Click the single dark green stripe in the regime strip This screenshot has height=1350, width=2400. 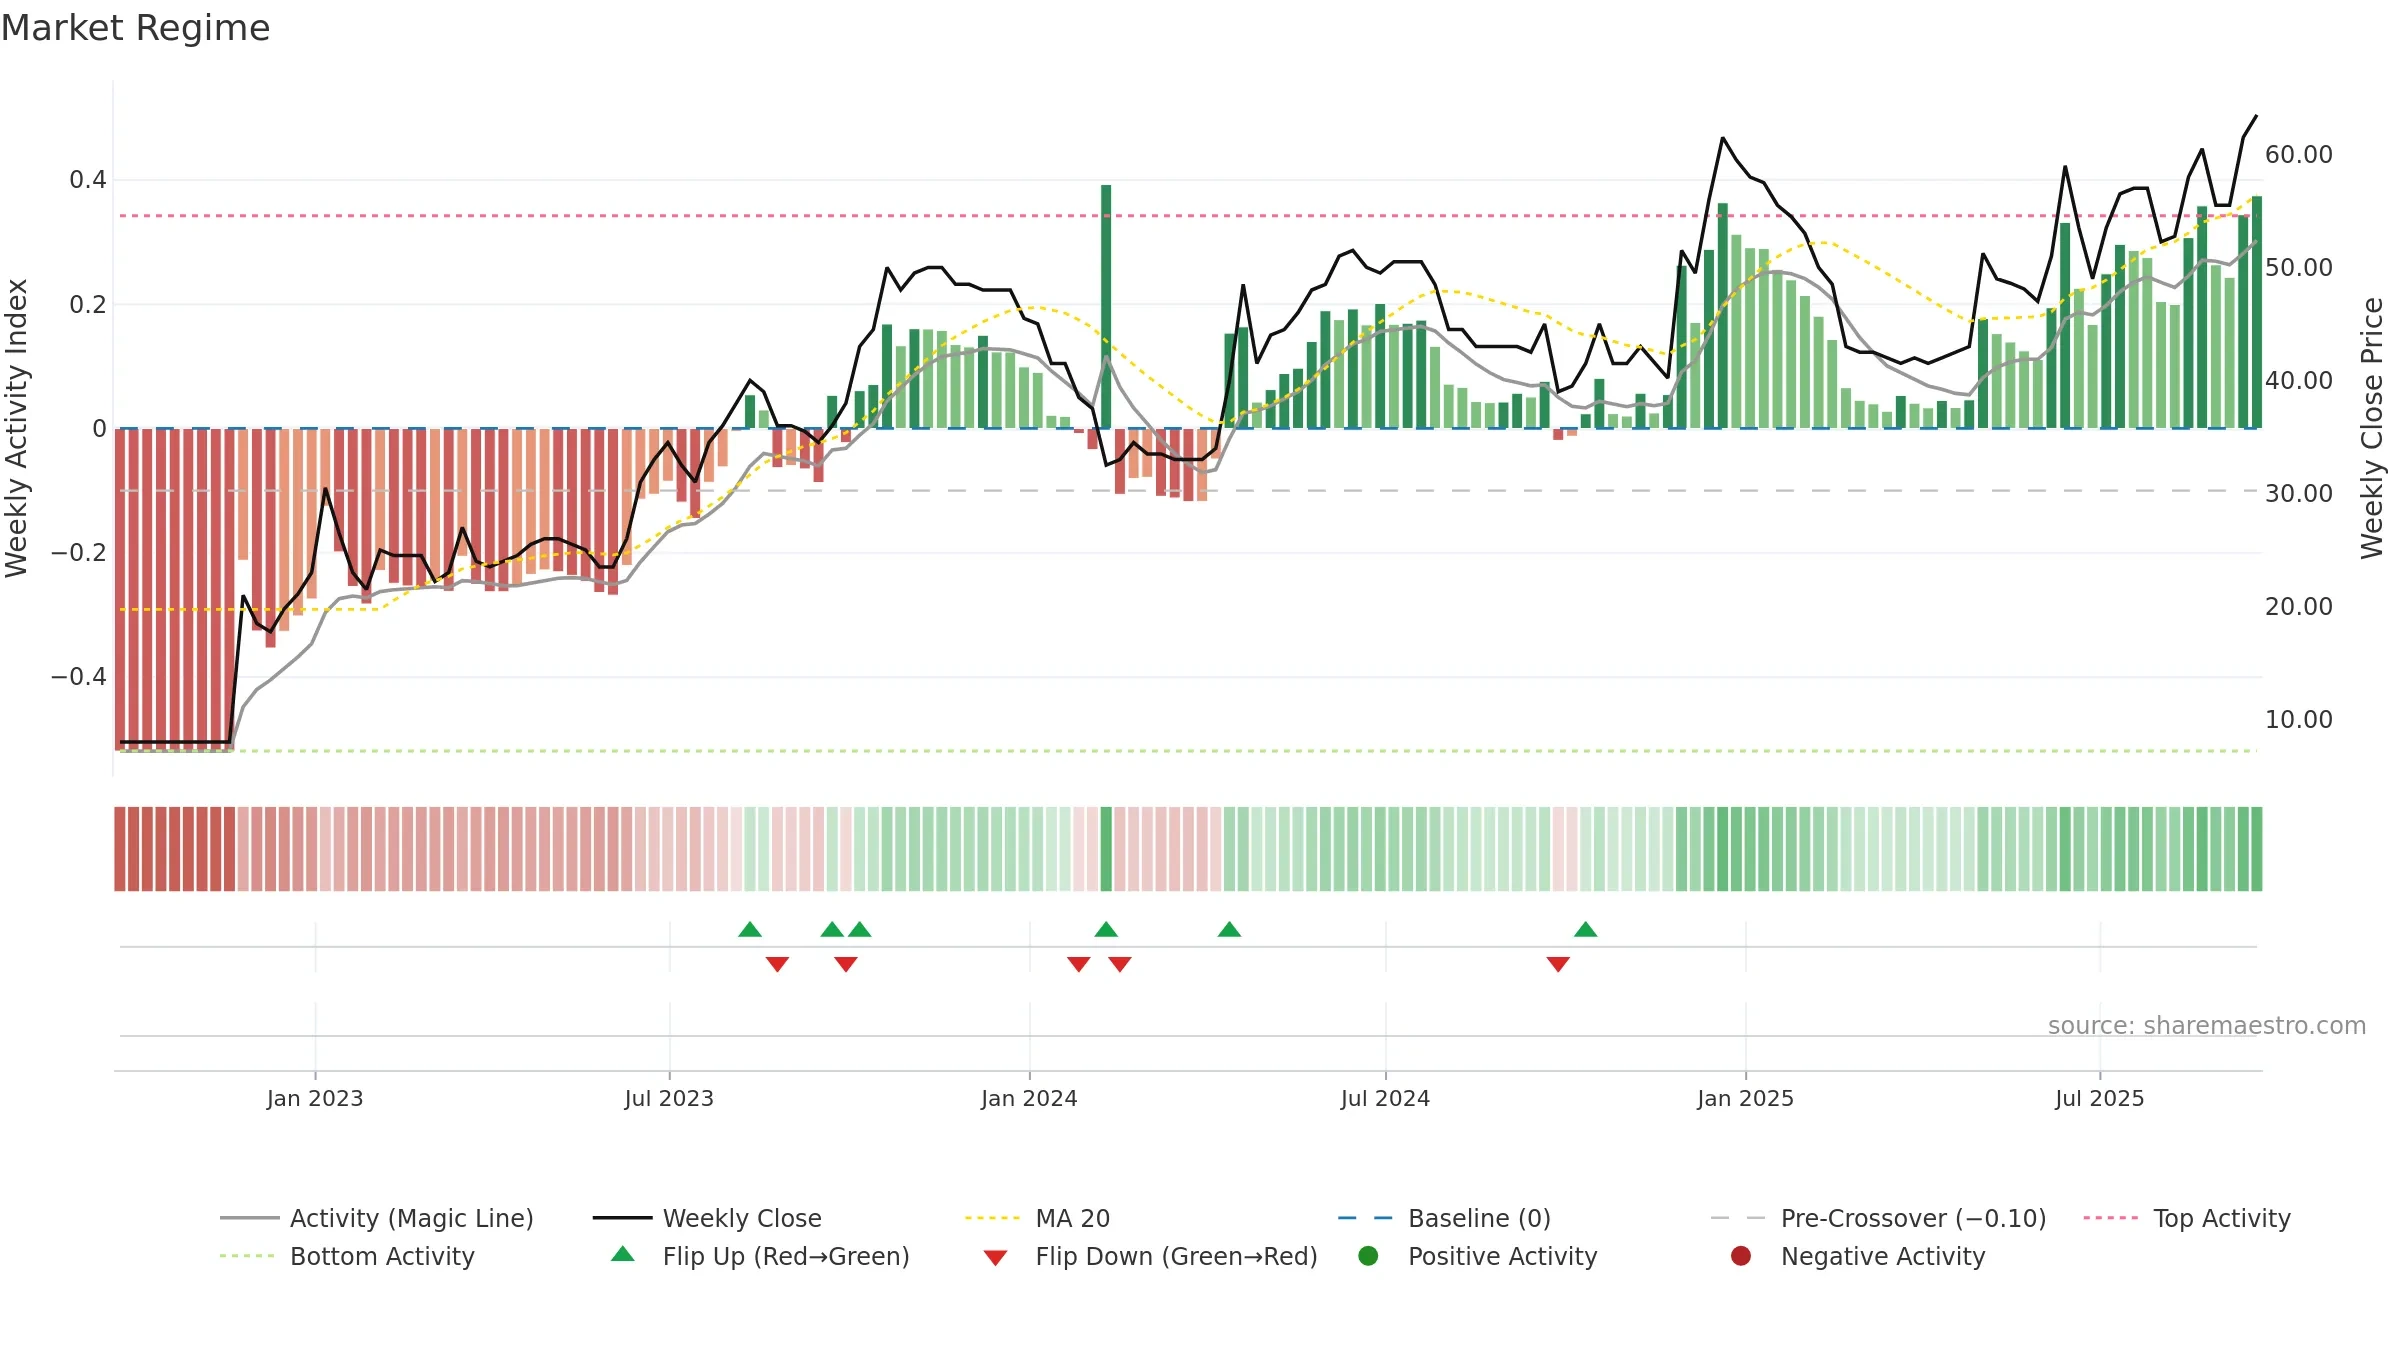pos(1106,849)
